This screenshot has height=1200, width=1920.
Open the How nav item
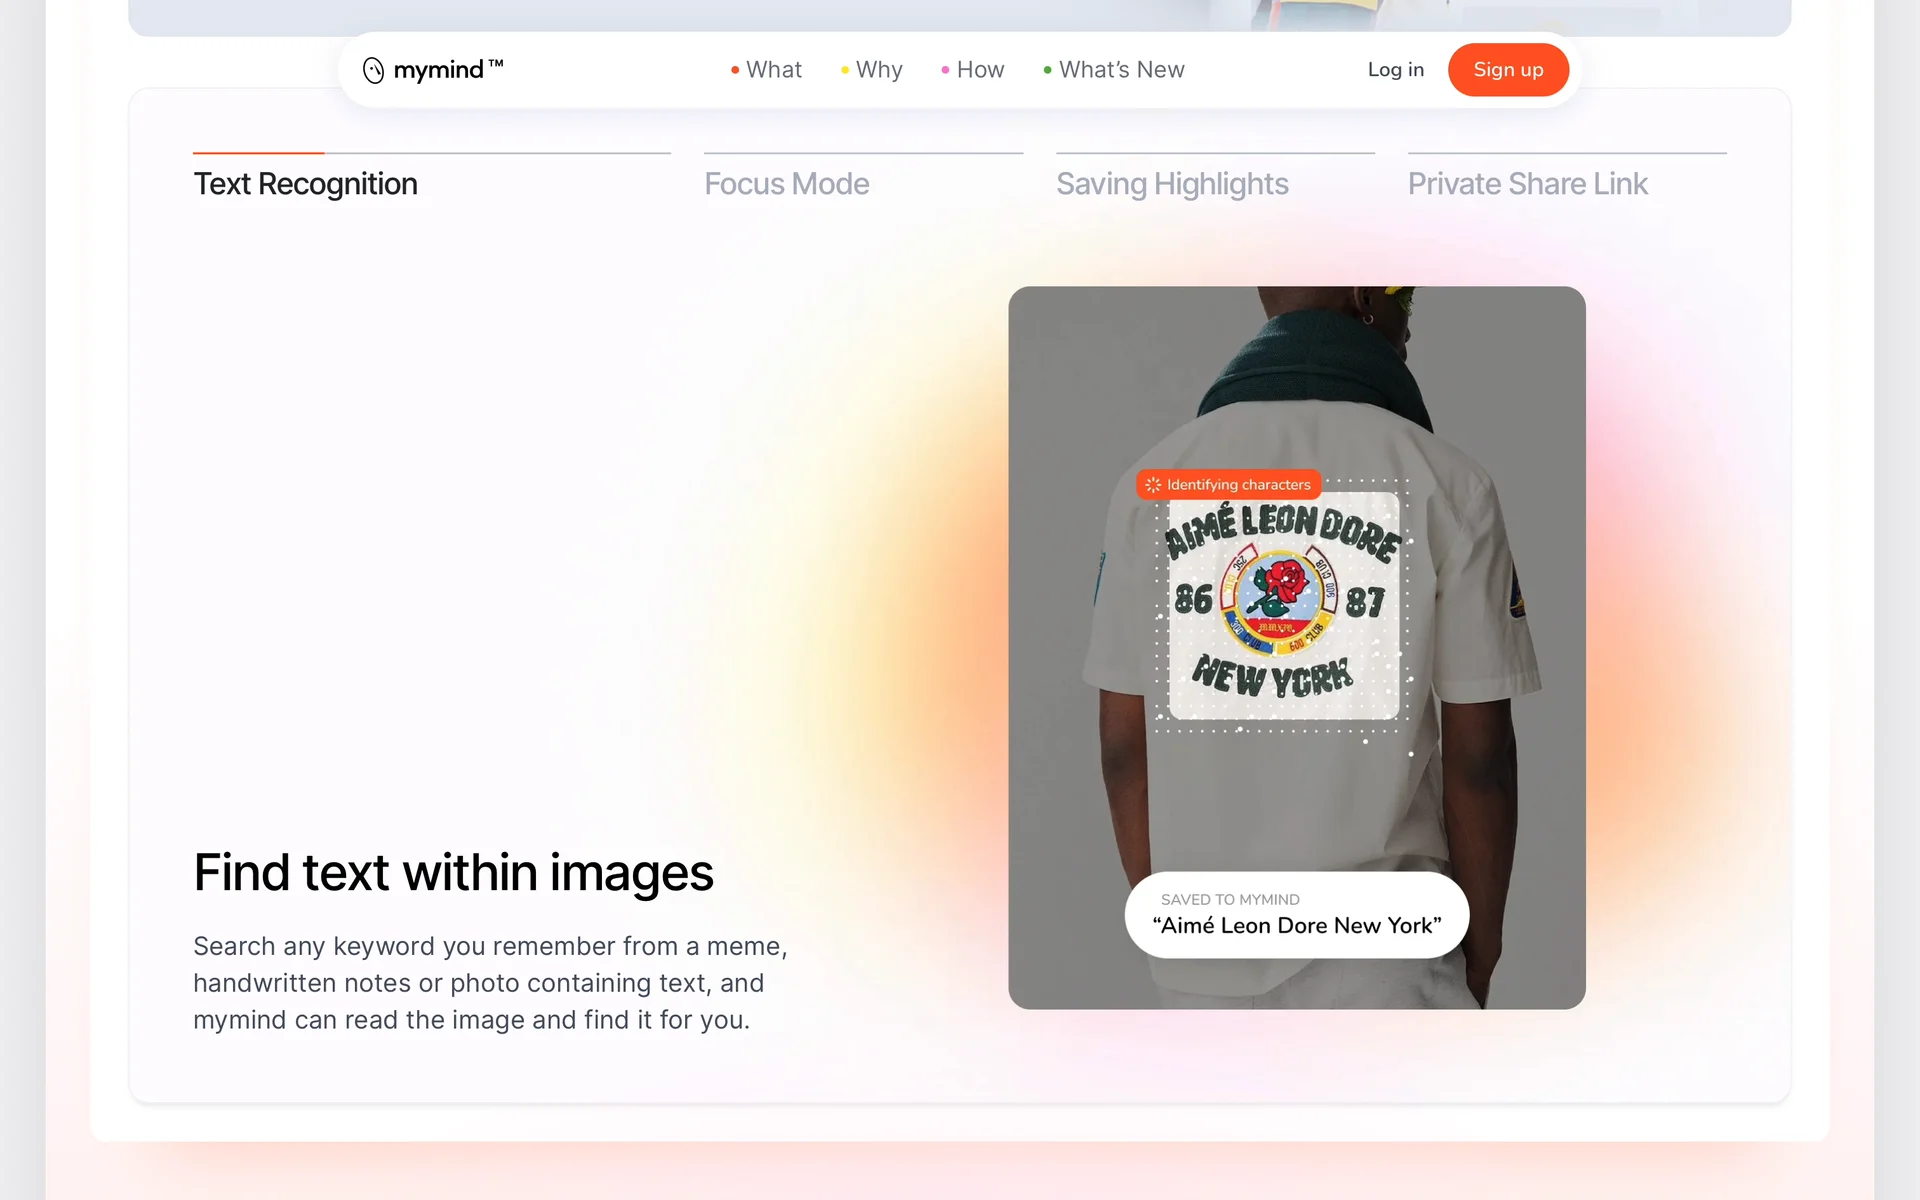(x=980, y=70)
